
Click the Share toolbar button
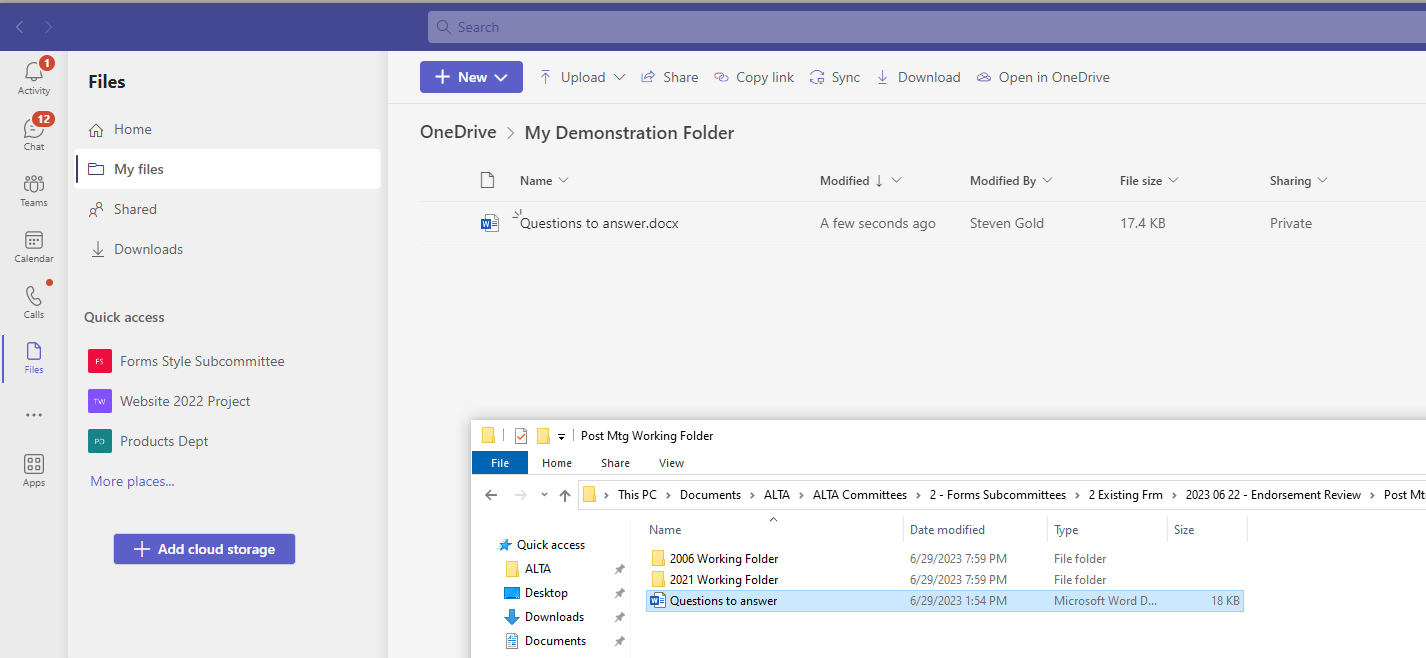pyautogui.click(x=669, y=77)
